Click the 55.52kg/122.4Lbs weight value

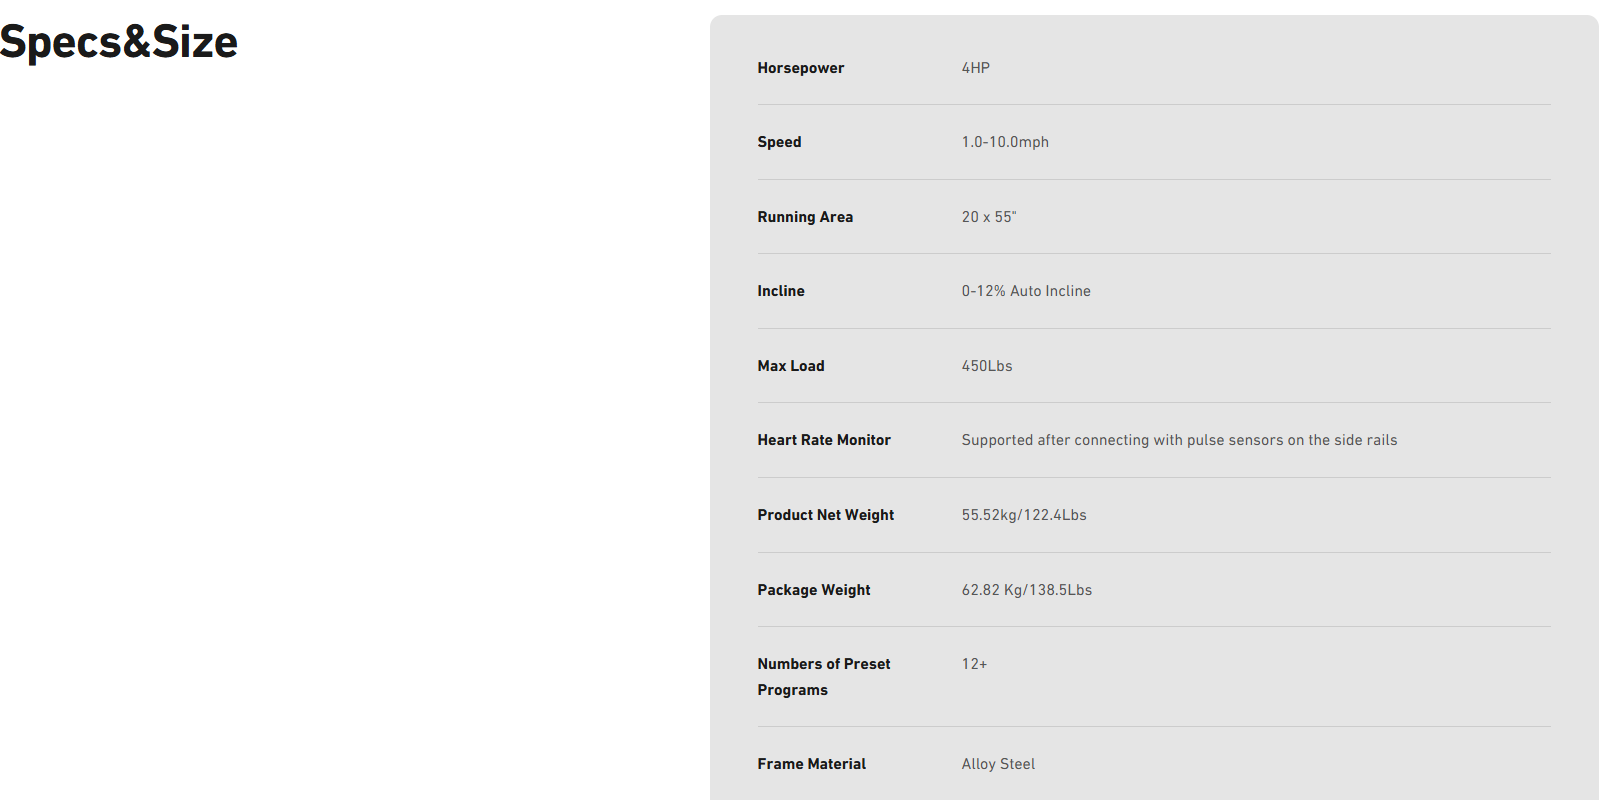[x=1024, y=515]
